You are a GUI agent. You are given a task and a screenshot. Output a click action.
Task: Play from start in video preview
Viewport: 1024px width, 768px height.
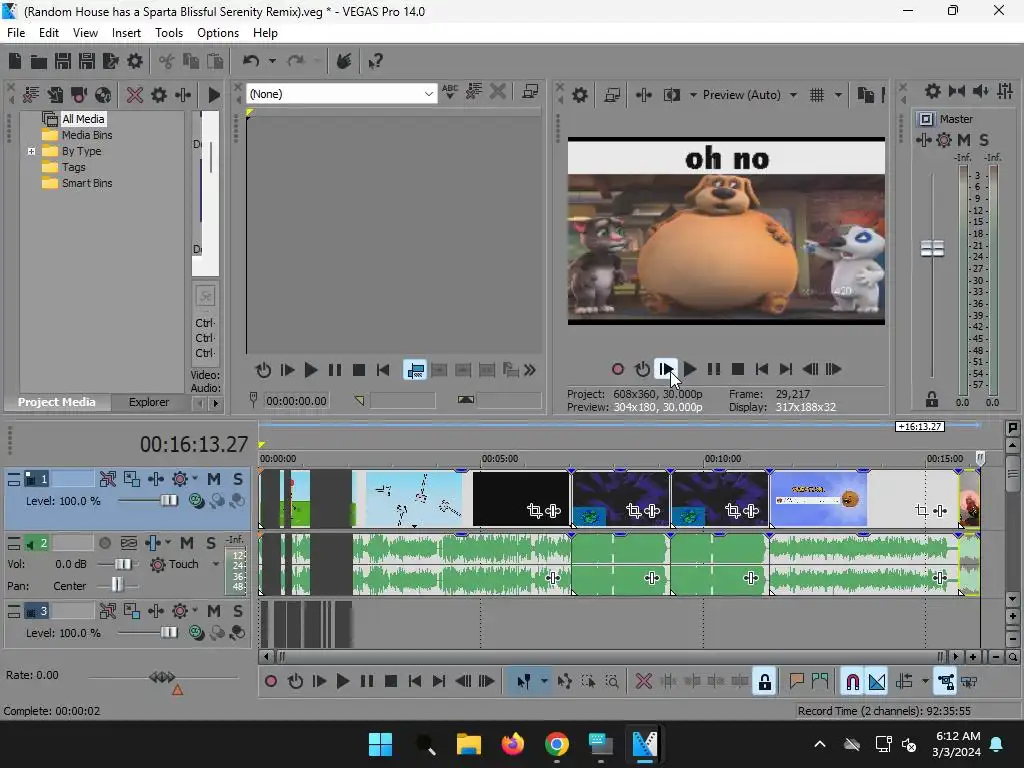665,370
